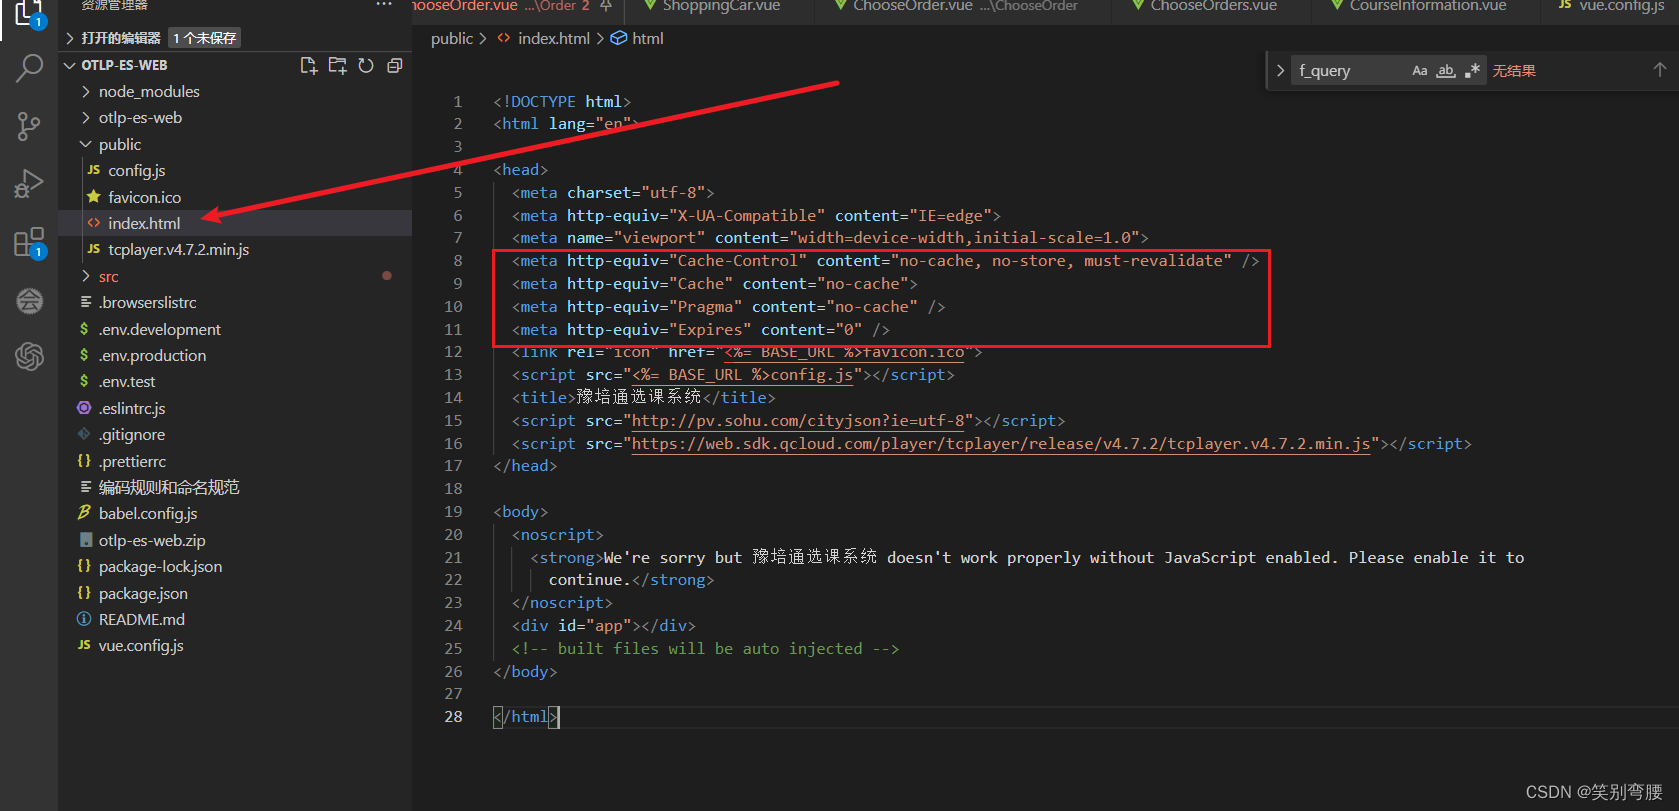
Task: Open package-lock.json file
Action: click(235, 566)
